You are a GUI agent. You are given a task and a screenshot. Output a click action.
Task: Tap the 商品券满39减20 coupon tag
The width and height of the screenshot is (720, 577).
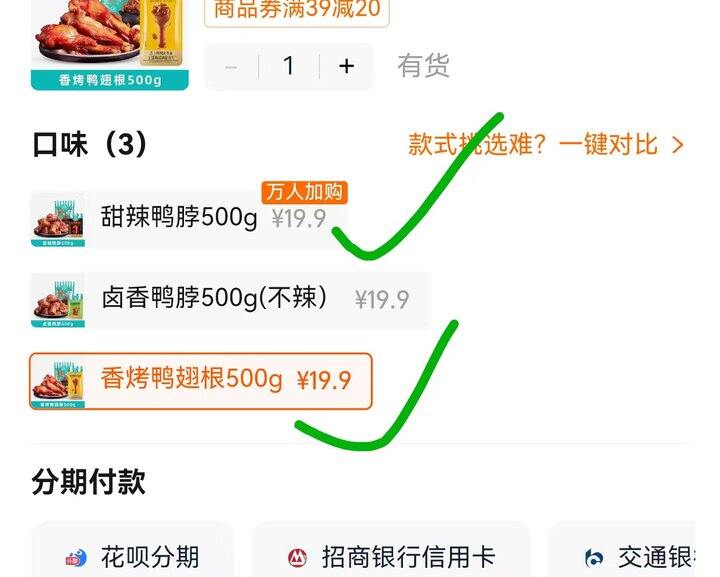[x=297, y=10]
